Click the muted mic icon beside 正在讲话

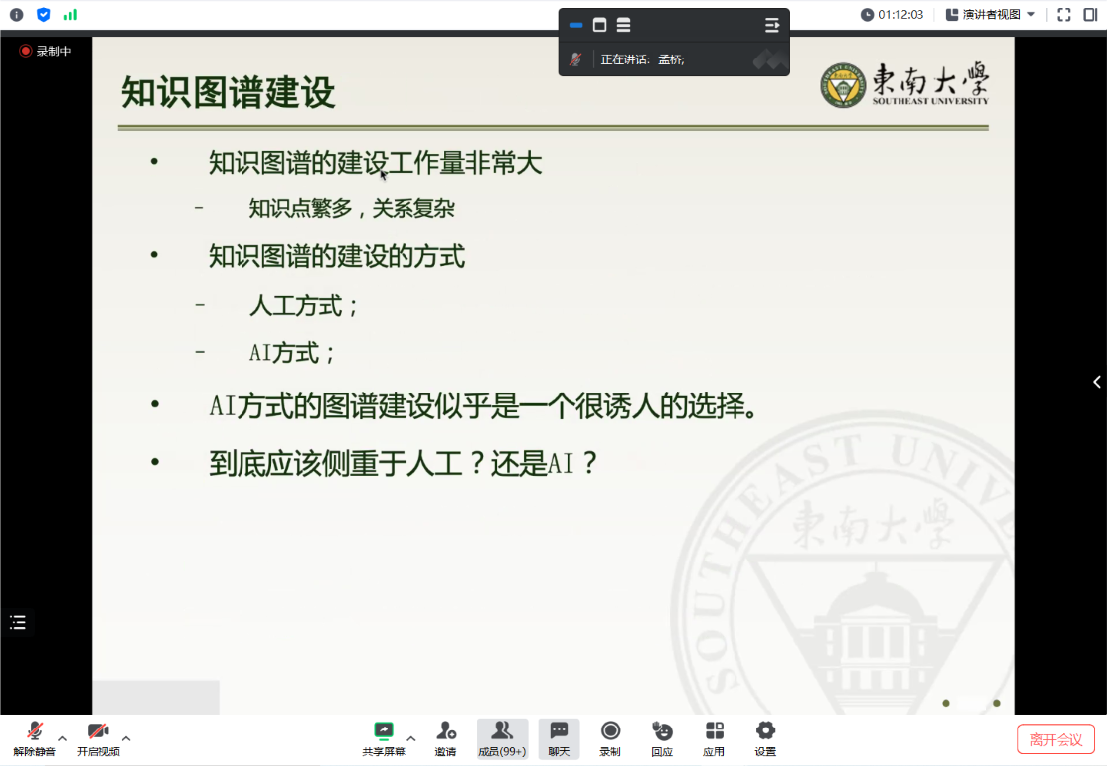tap(576, 59)
